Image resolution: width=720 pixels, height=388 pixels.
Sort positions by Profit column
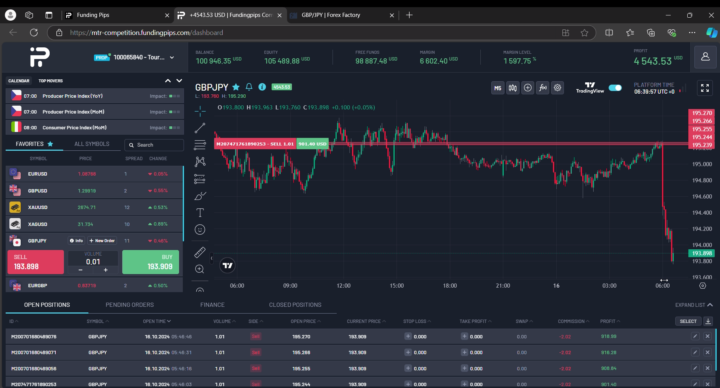610,321
